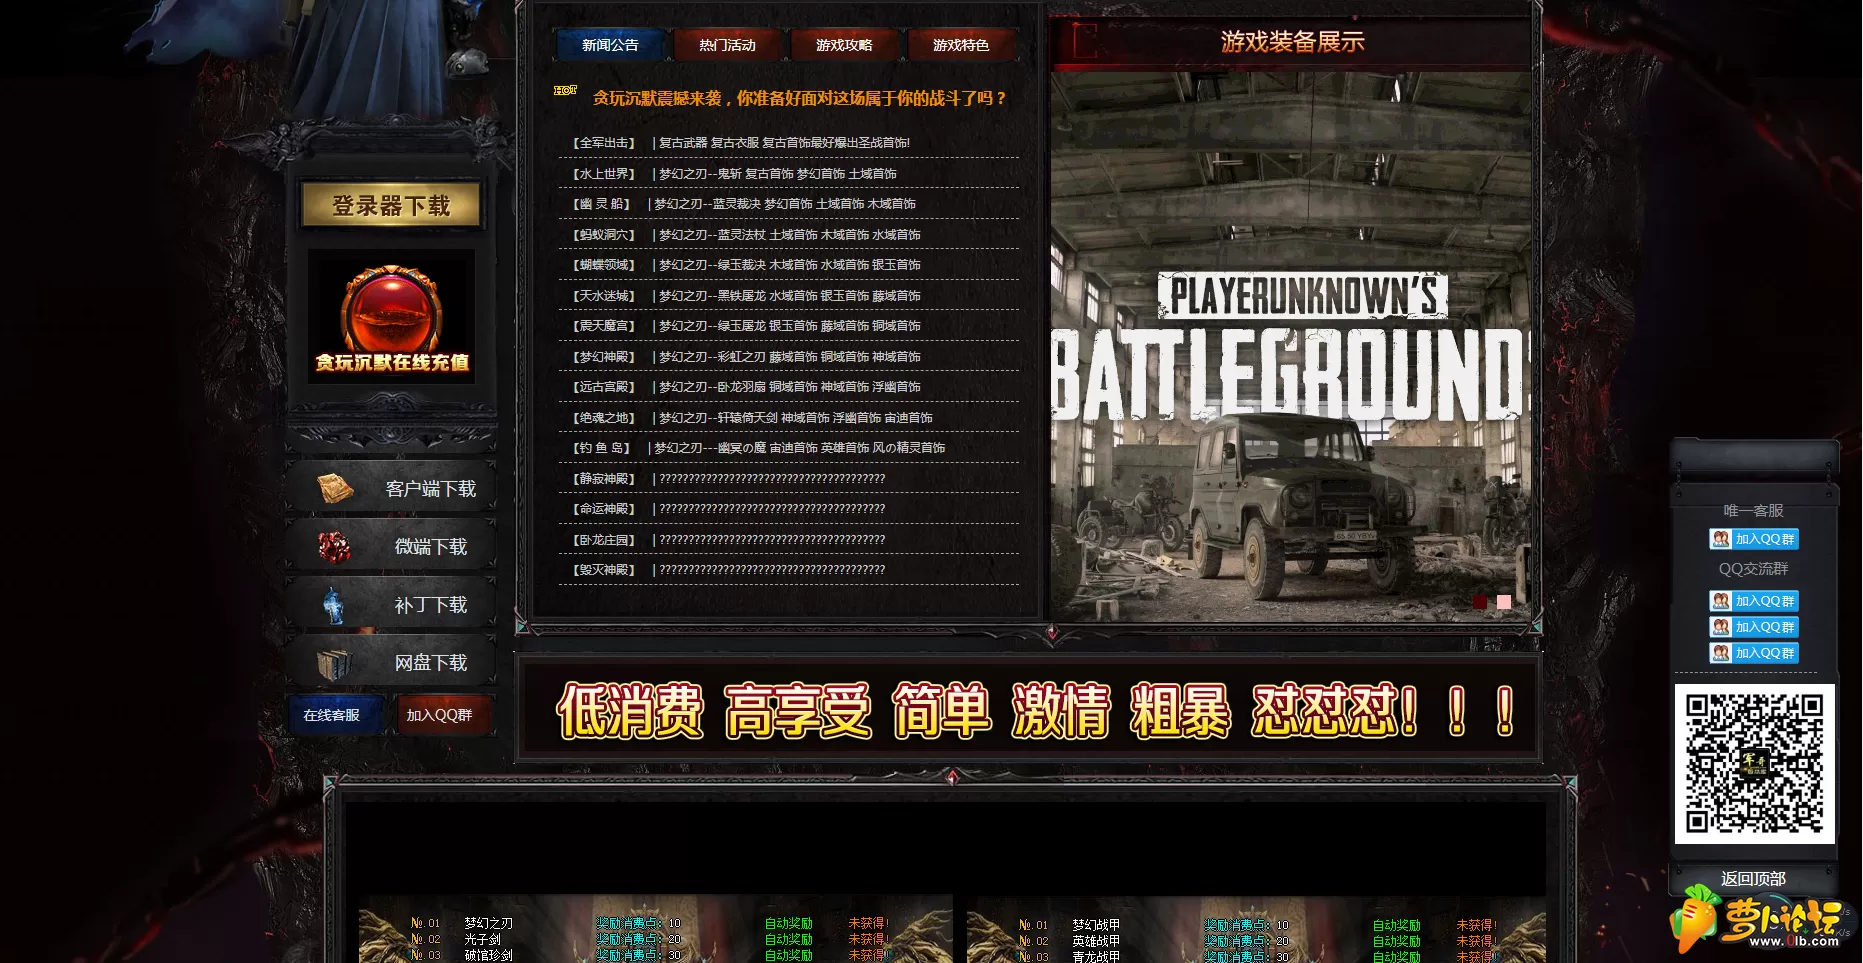The image size is (1863, 963).
Task: Select the pink slideshow indicator dot
Action: [1504, 601]
